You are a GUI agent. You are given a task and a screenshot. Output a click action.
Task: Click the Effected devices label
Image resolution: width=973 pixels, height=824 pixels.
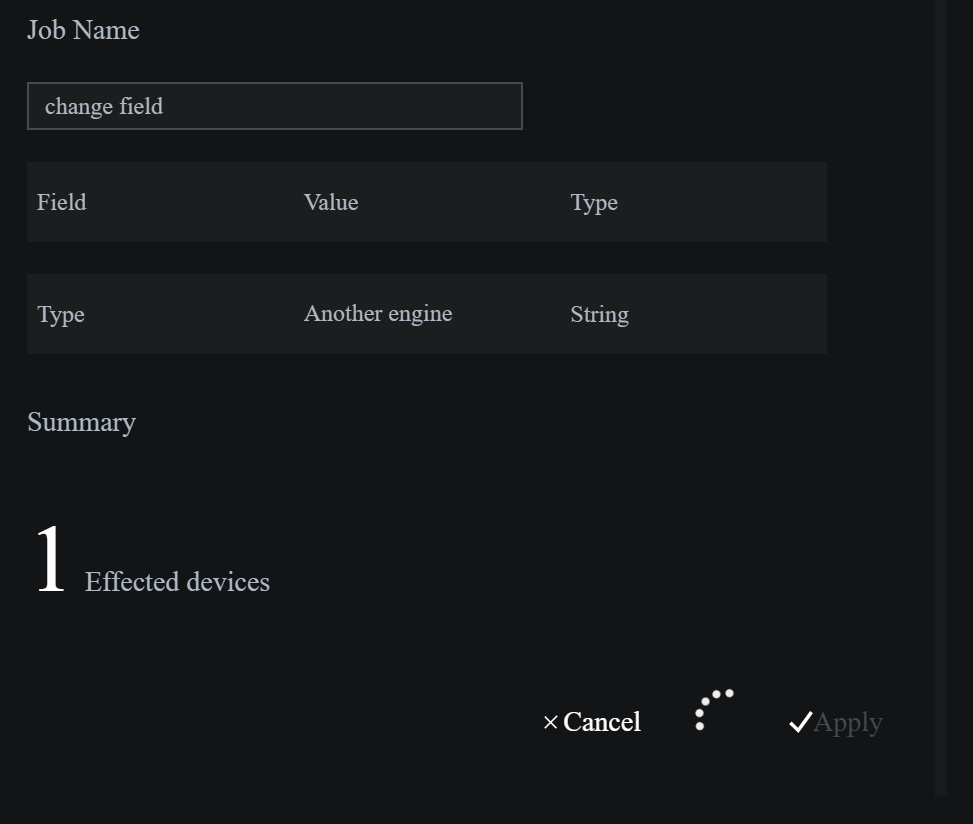[x=177, y=582]
